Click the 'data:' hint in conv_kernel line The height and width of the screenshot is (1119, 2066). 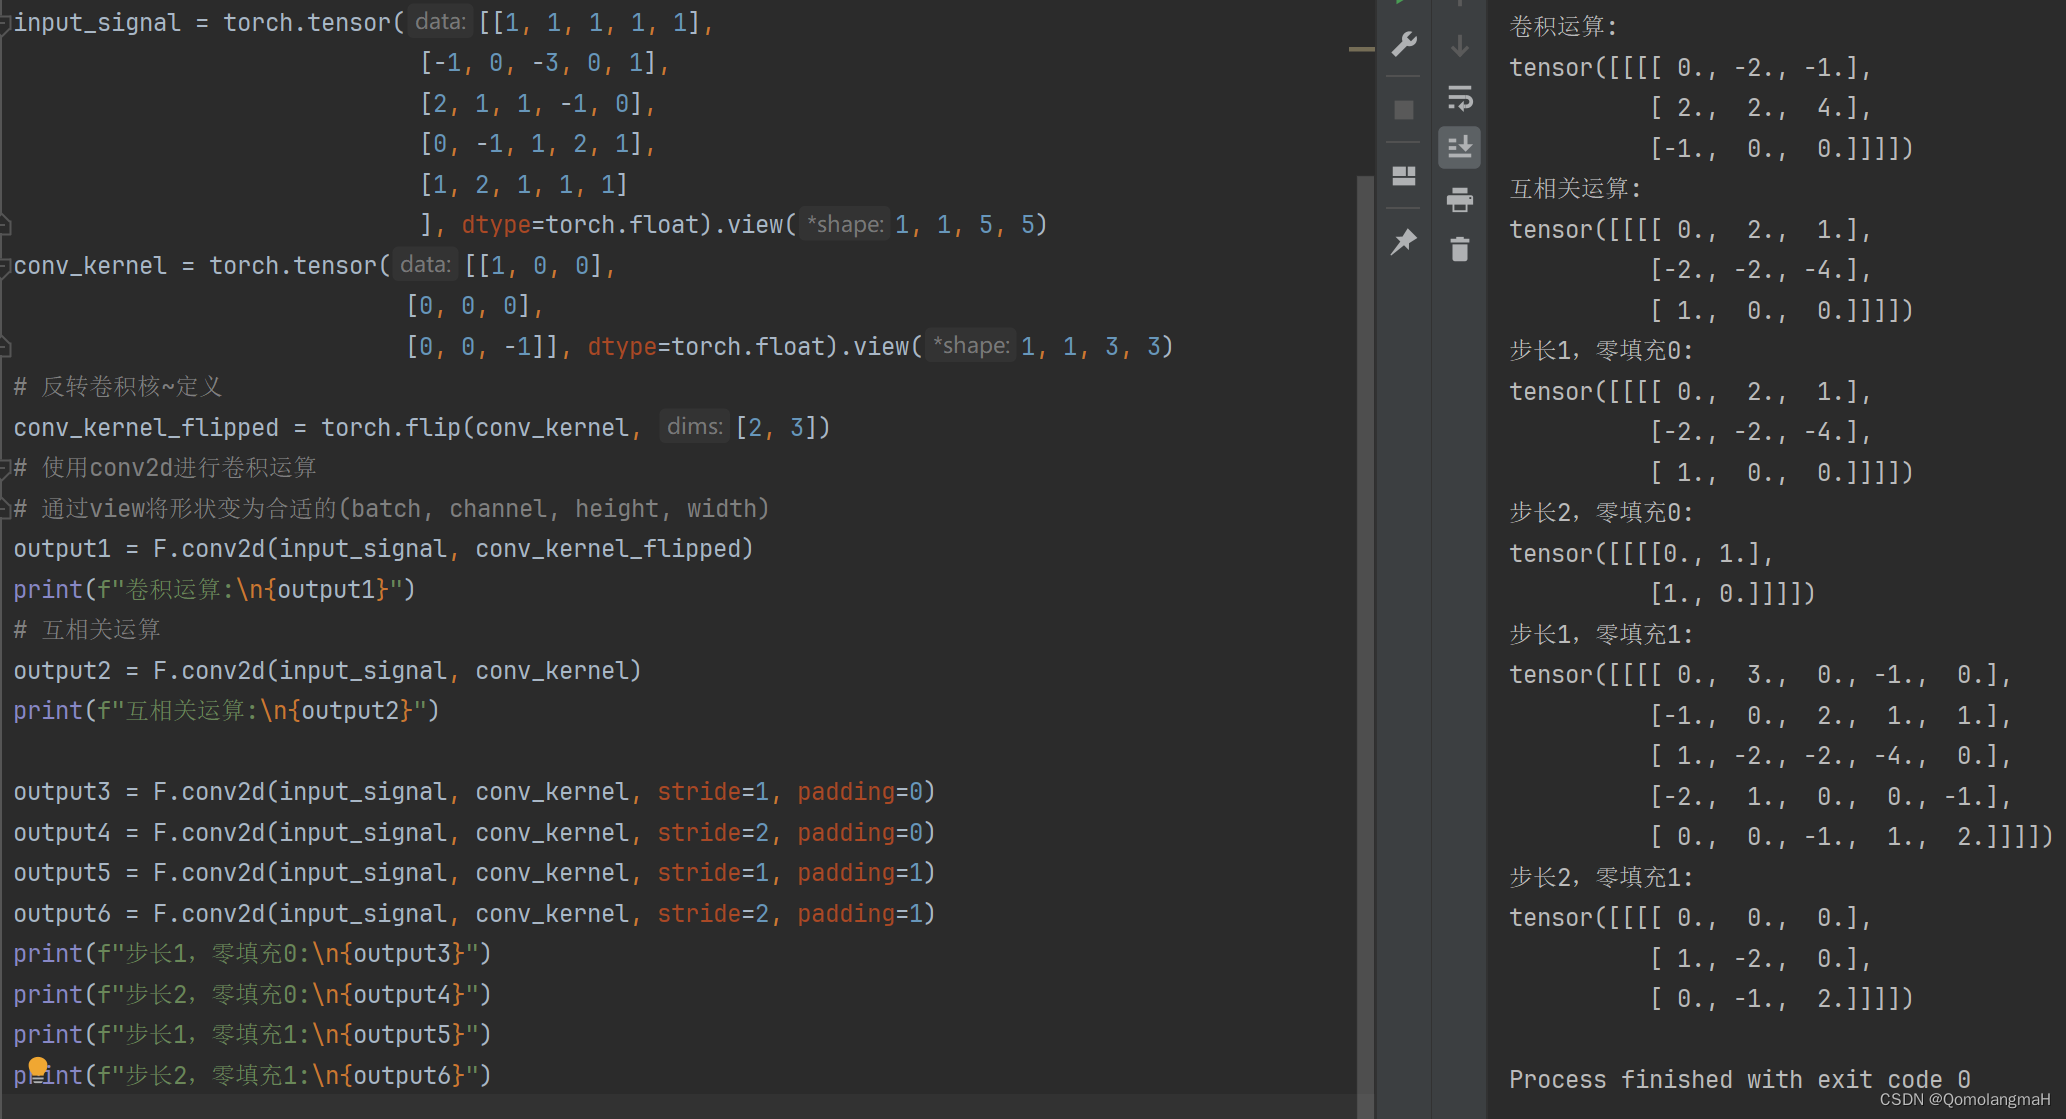(x=425, y=265)
